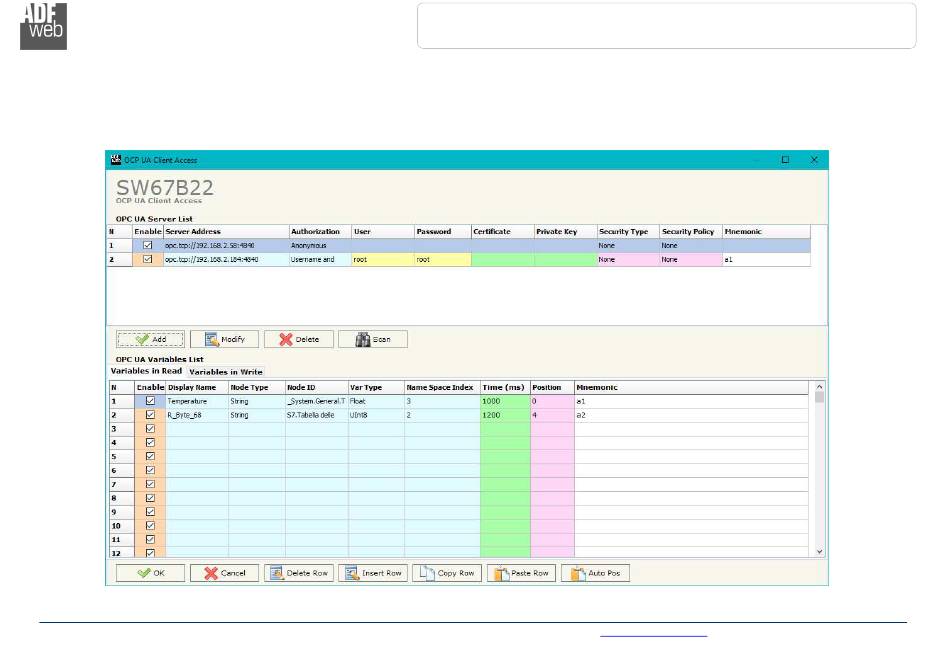Image resolution: width=950 pixels, height=654 pixels.
Task: Click the Auto Pos button
Action: pos(595,573)
